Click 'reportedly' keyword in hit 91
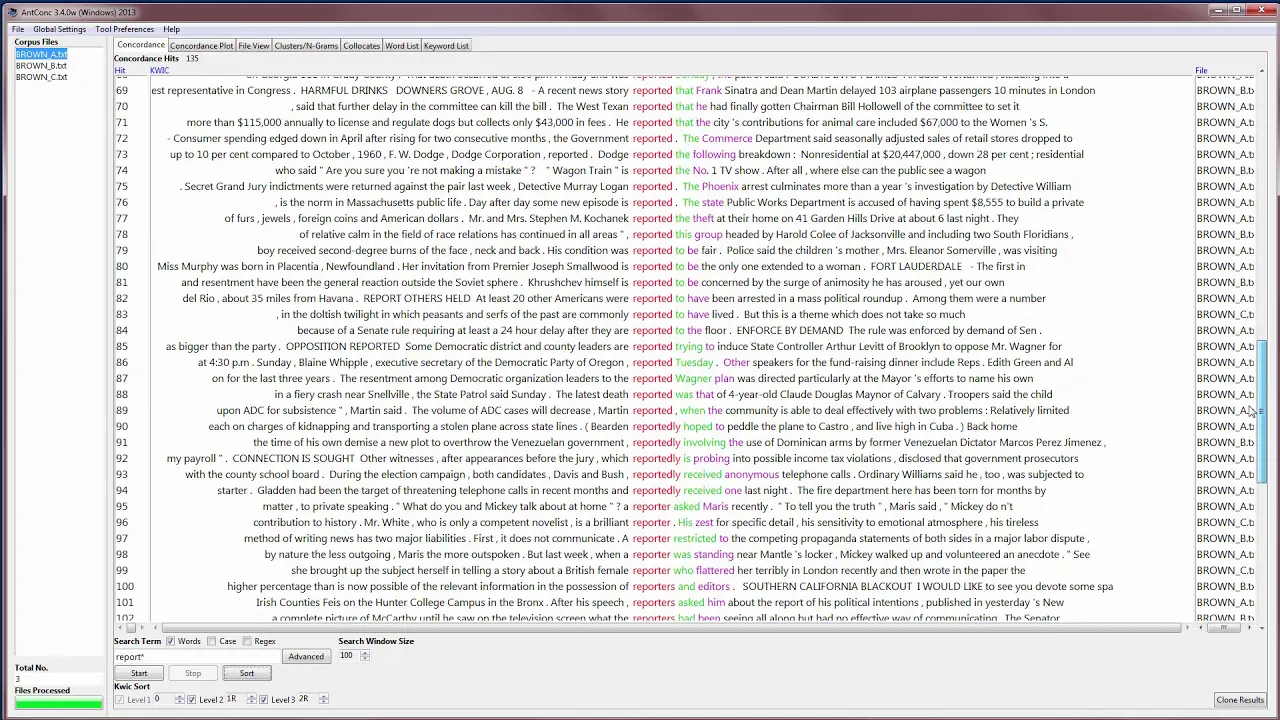This screenshot has width=1280, height=720. click(x=656, y=442)
